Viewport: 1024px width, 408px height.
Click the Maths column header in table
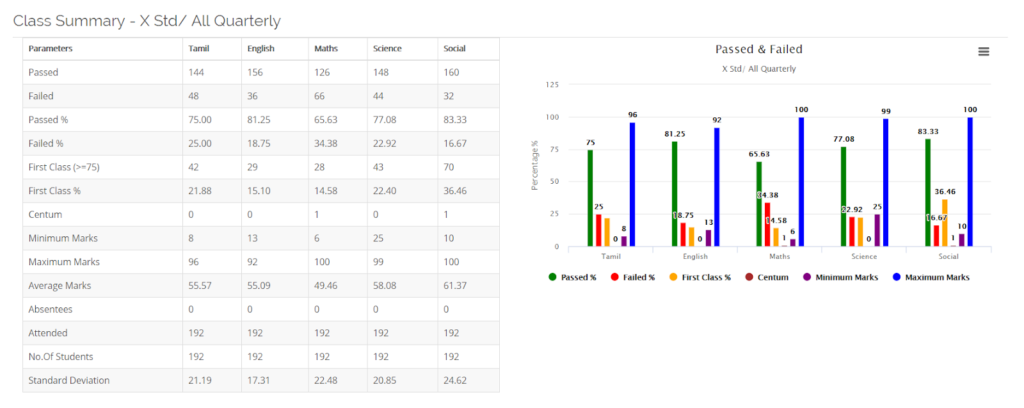point(325,48)
